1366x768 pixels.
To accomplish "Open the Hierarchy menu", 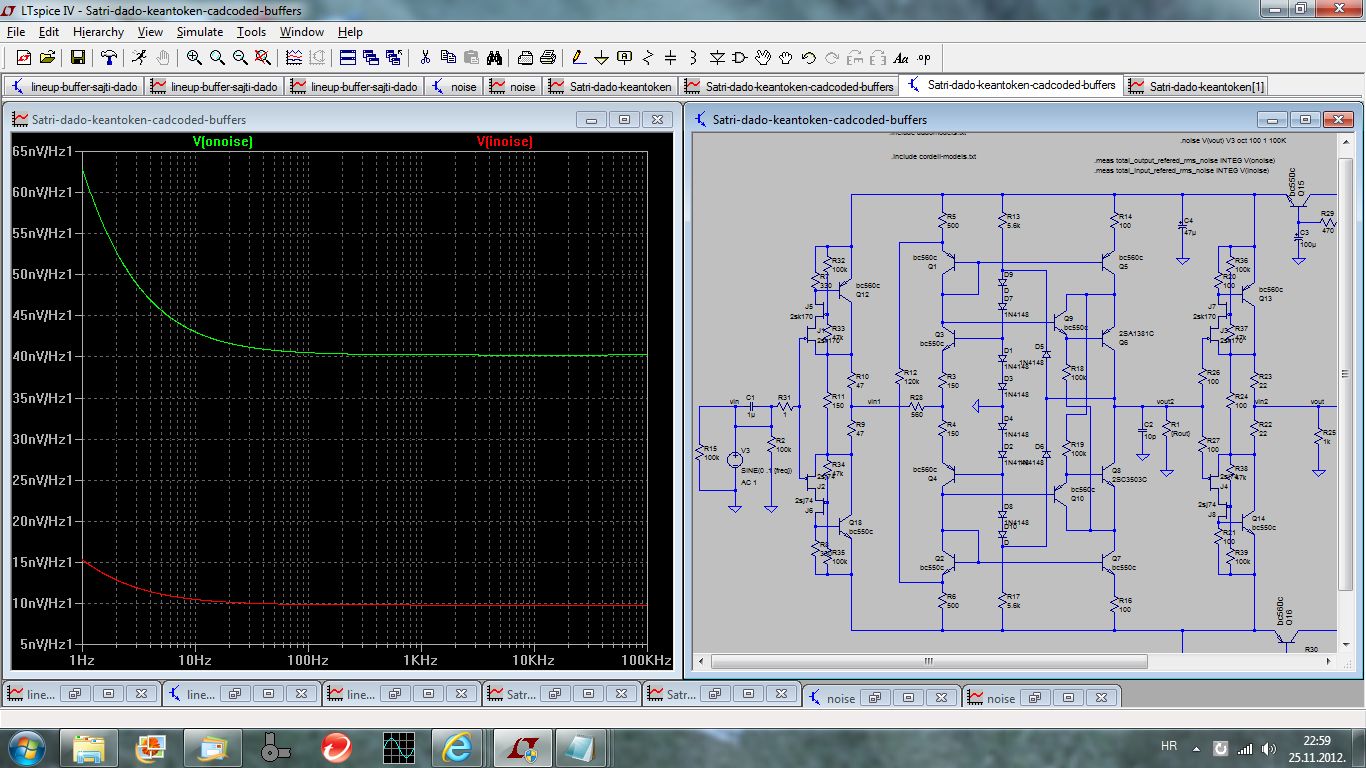I will pyautogui.click(x=98, y=32).
